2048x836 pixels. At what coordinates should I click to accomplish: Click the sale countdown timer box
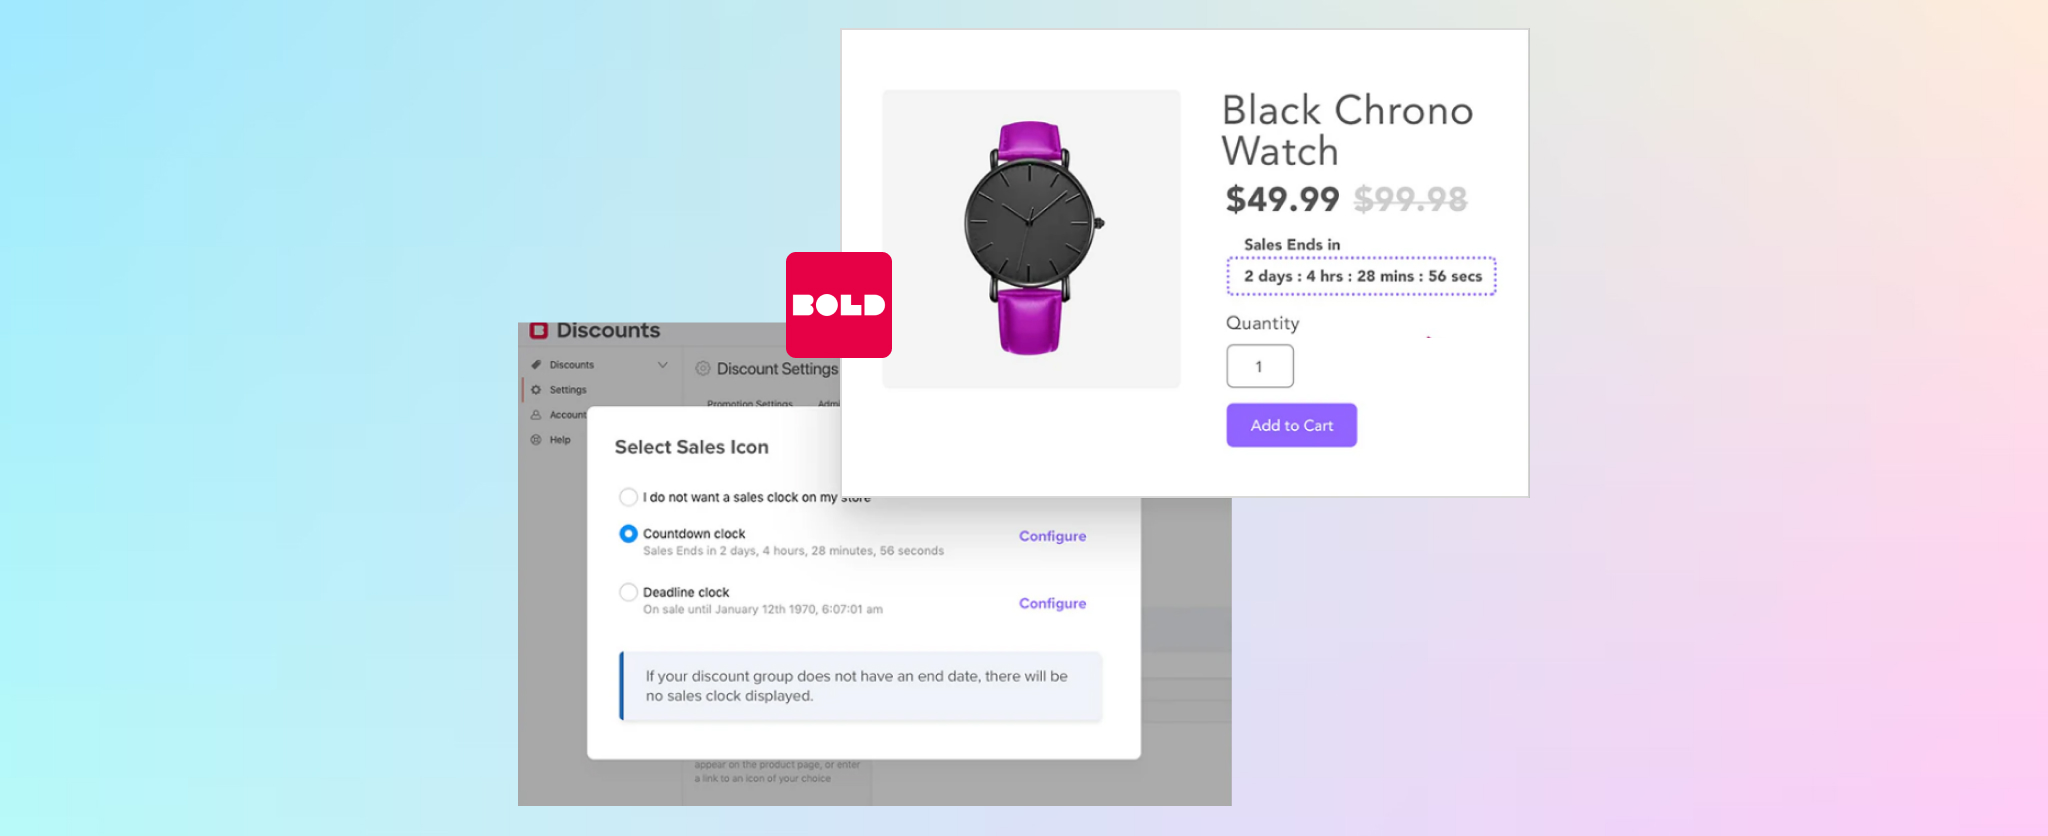1361,276
